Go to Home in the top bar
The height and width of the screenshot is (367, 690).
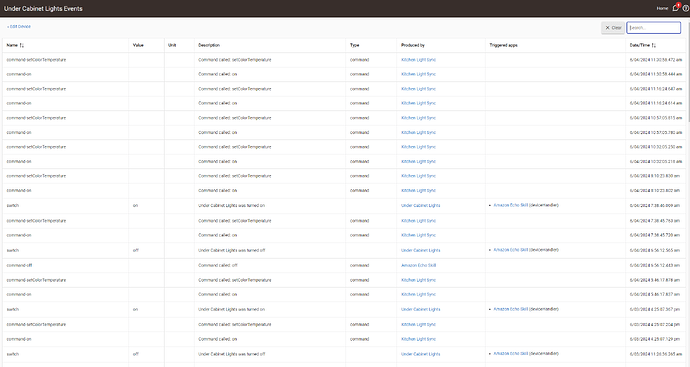[x=662, y=8]
